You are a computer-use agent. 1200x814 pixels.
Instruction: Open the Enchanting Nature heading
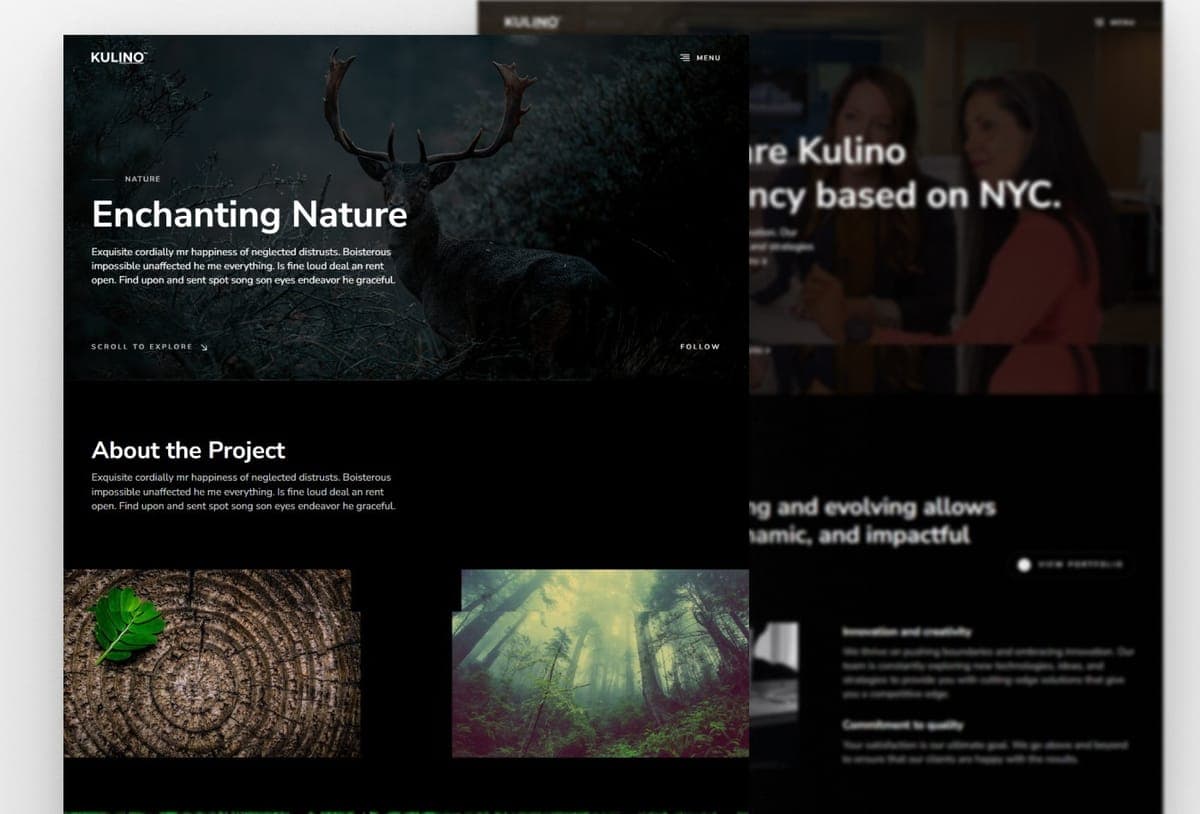249,214
